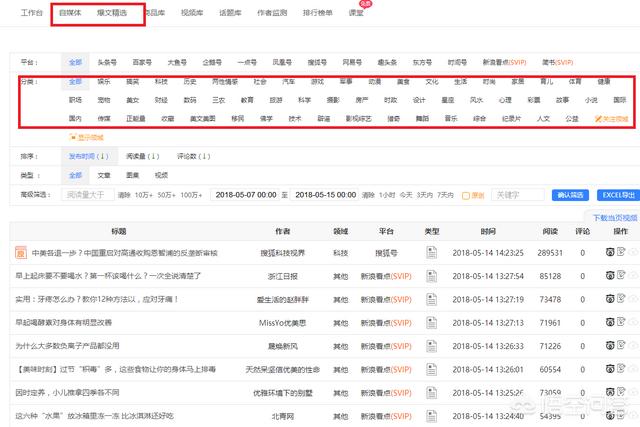
Task: Click the 关键字 keyword input field
Action: point(516,195)
